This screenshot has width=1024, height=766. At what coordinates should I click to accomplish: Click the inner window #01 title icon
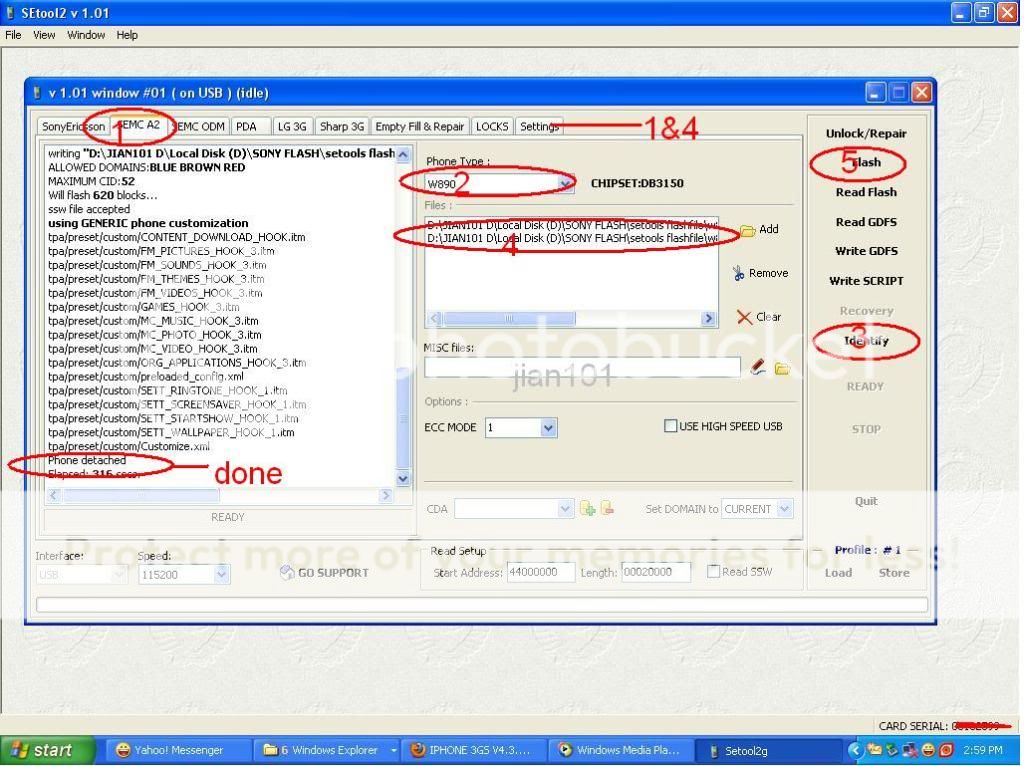[x=37, y=93]
